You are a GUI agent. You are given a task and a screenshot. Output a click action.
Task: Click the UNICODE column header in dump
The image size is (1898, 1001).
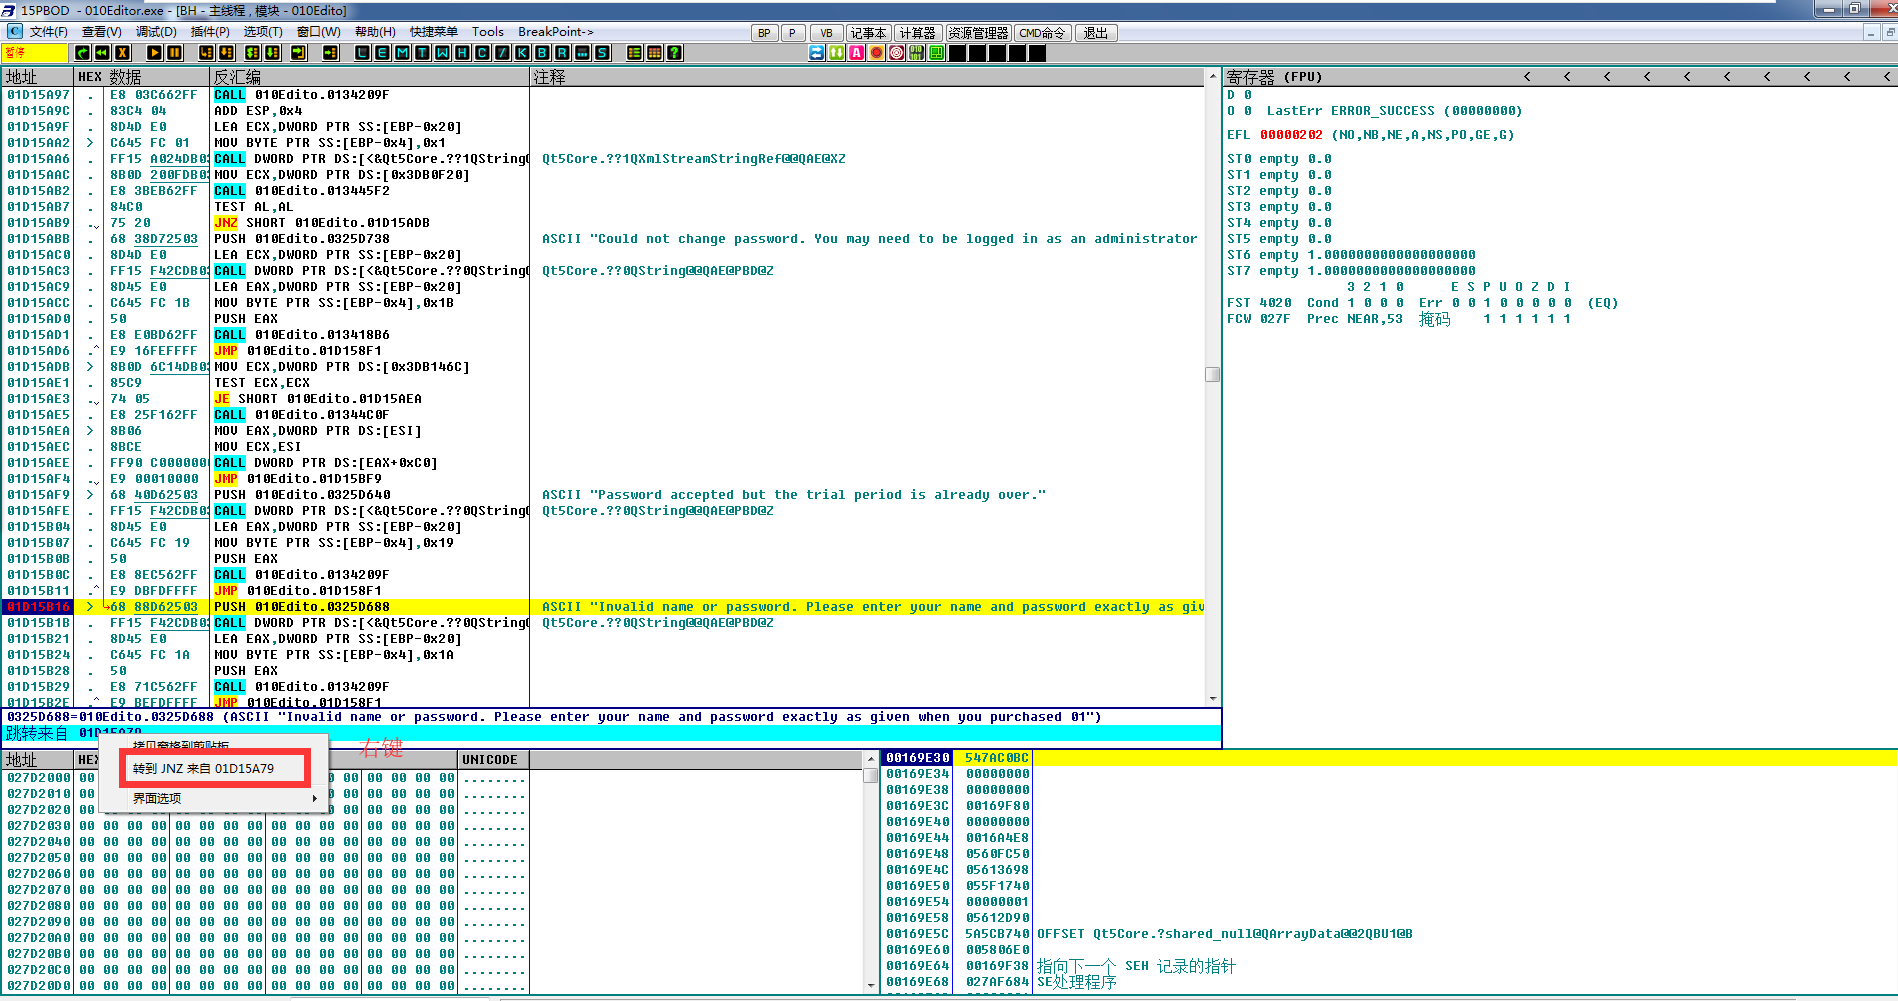[493, 760]
